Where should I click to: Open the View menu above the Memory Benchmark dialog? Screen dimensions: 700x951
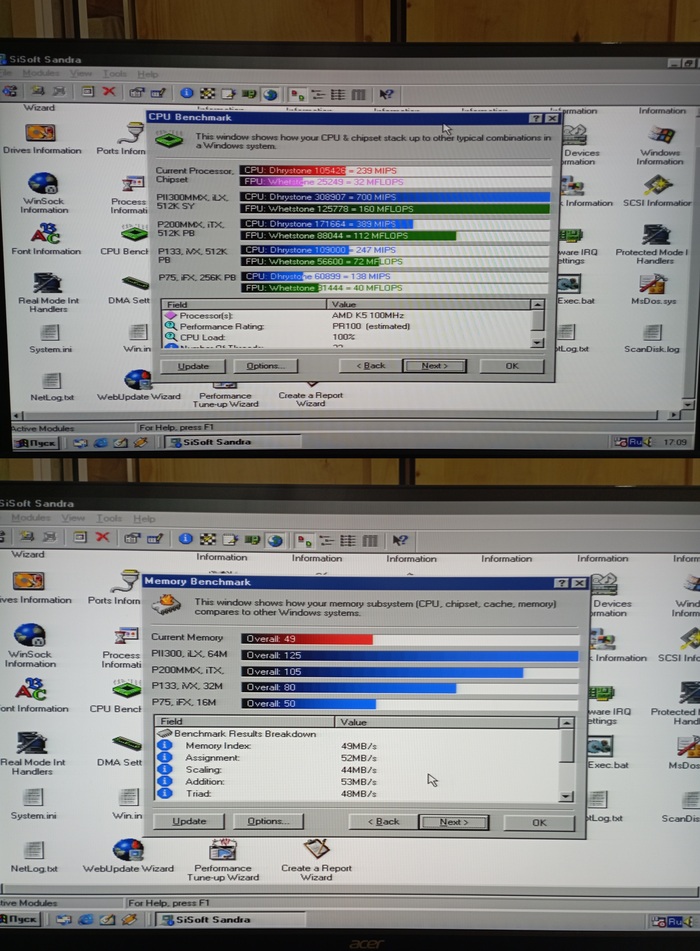tap(73, 518)
